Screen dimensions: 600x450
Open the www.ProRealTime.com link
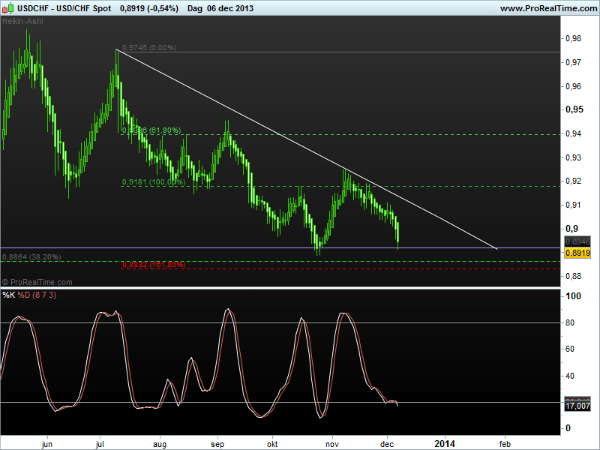(548, 8)
